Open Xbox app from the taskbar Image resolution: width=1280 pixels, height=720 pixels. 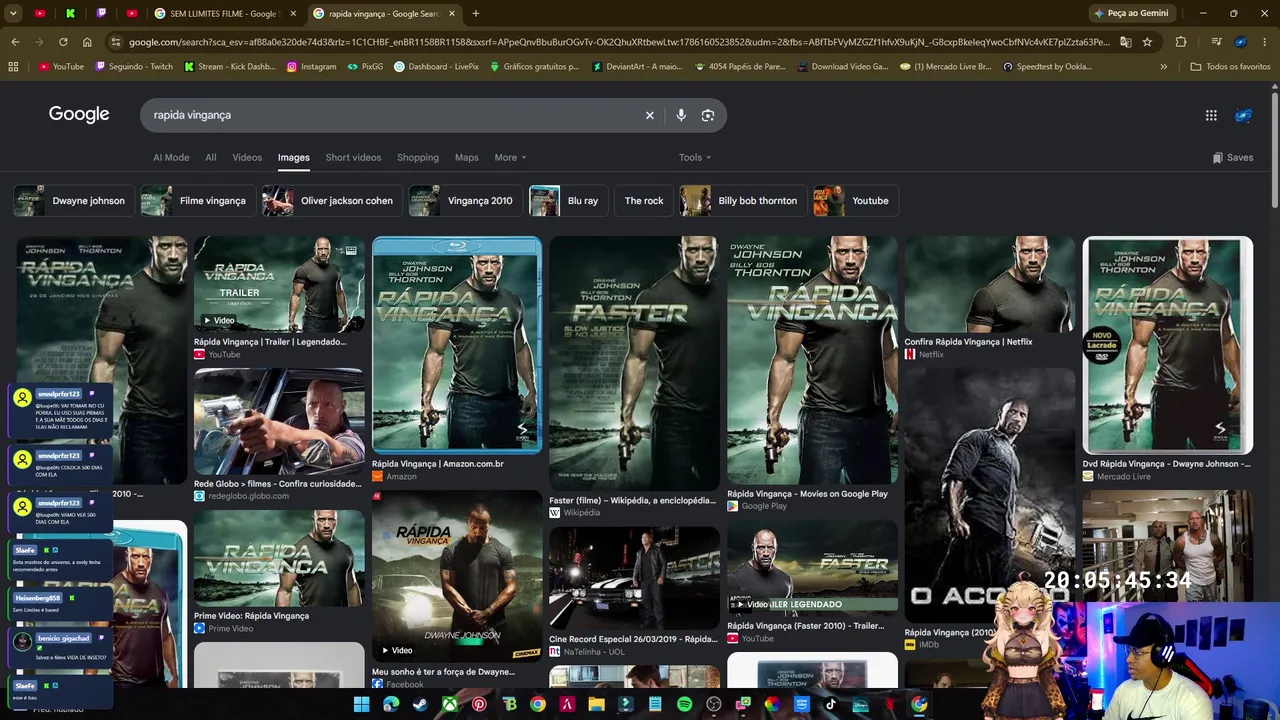coord(450,704)
